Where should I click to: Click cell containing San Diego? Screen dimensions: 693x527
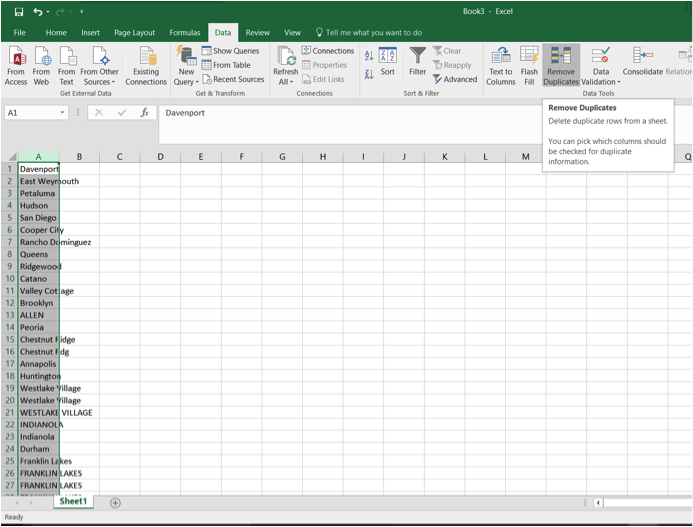pyautogui.click(x=38, y=218)
